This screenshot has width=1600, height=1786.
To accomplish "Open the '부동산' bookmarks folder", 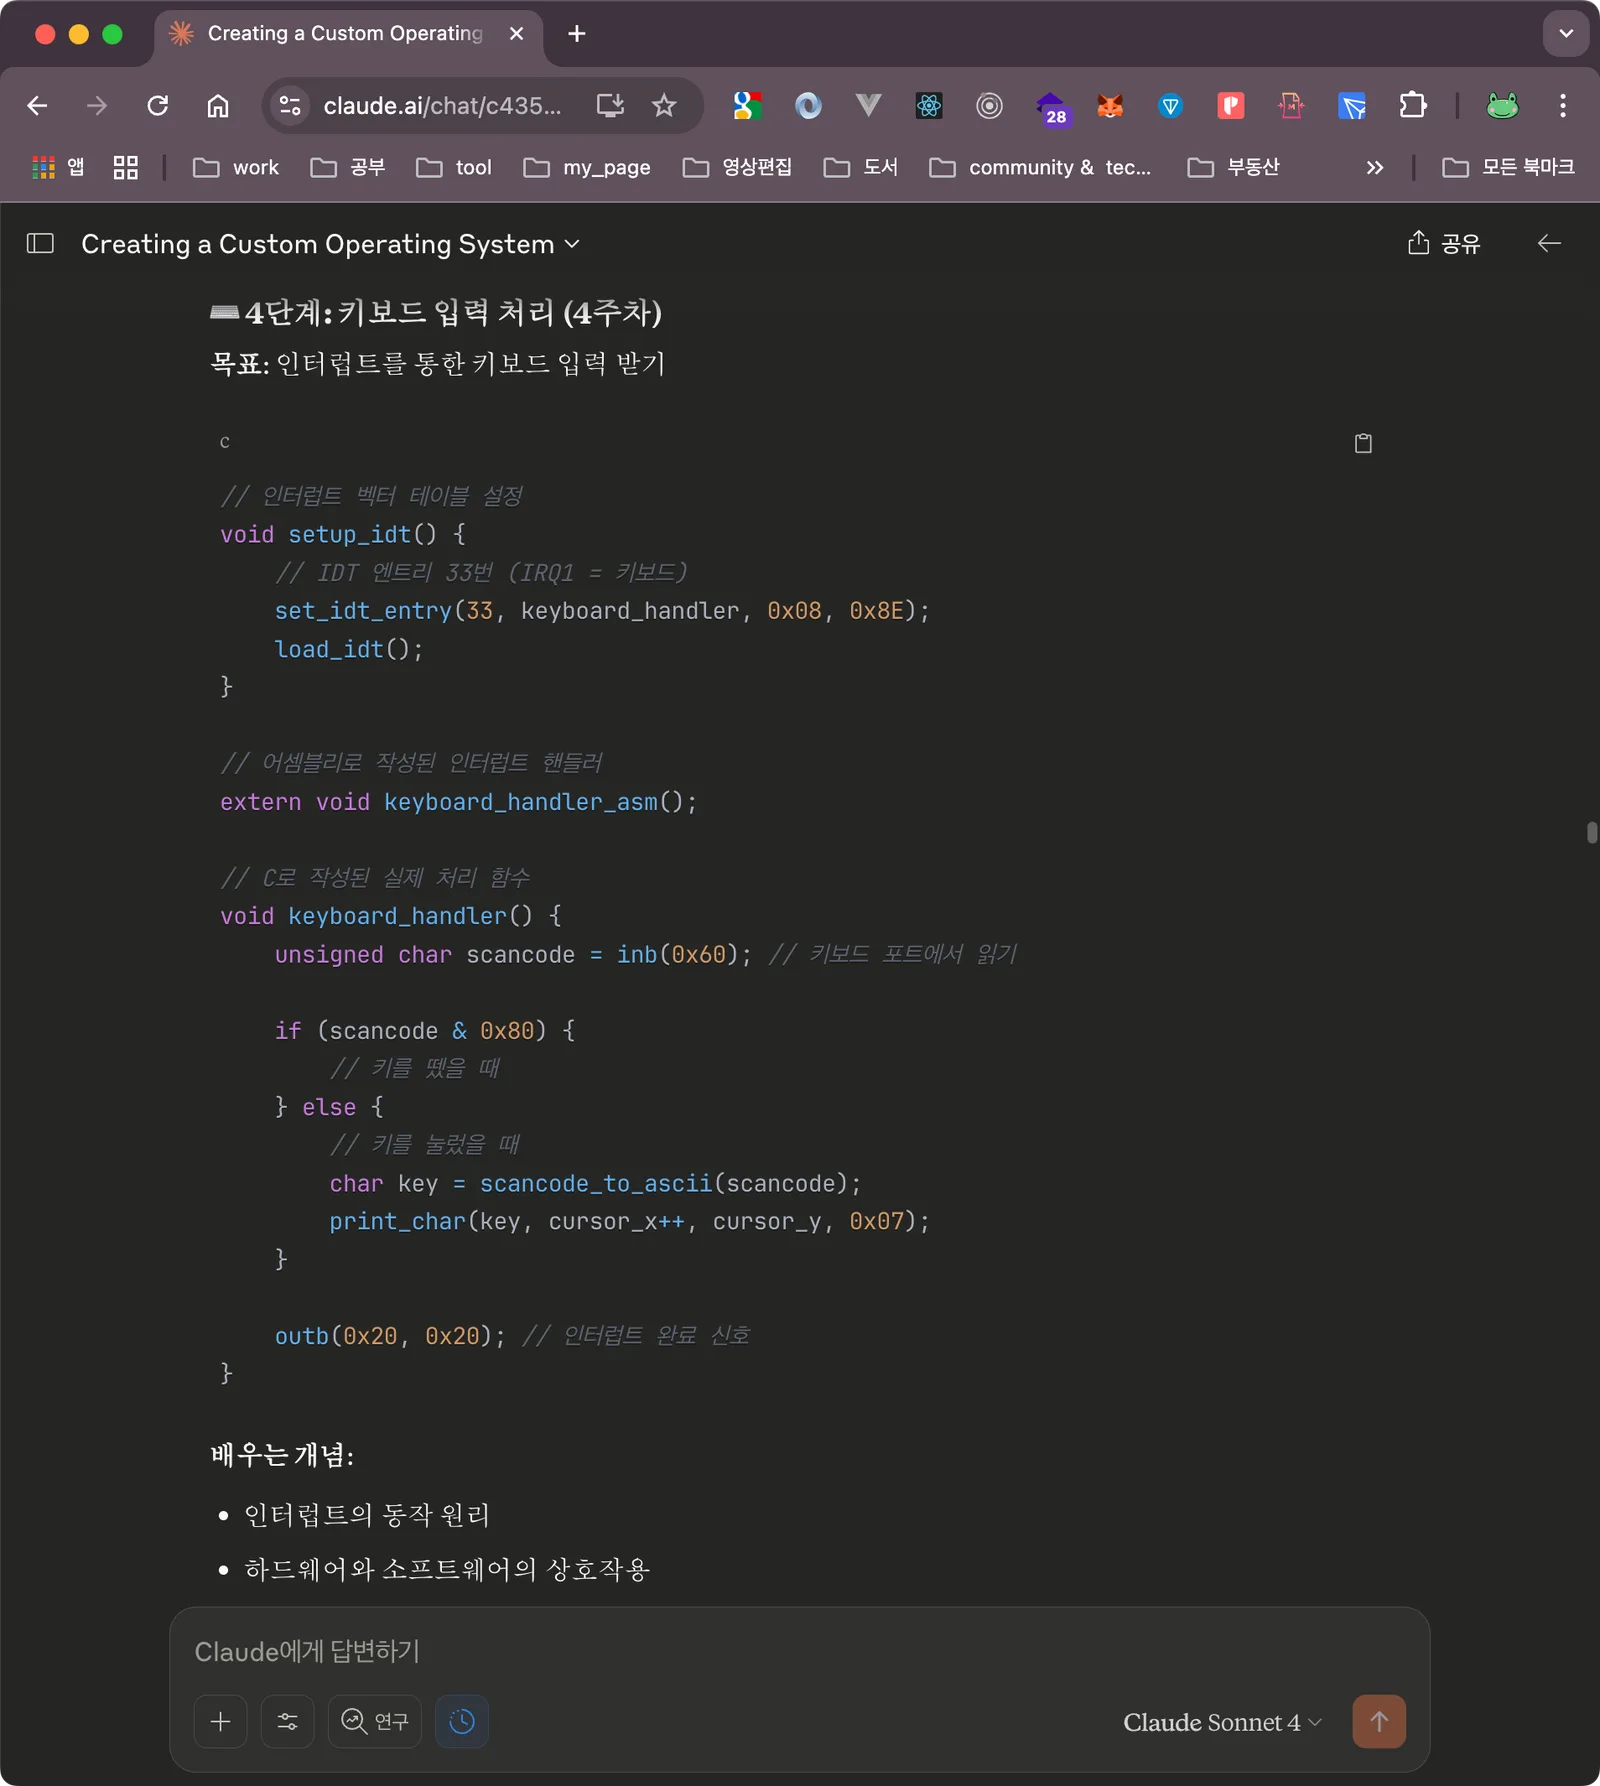I will pyautogui.click(x=1234, y=167).
